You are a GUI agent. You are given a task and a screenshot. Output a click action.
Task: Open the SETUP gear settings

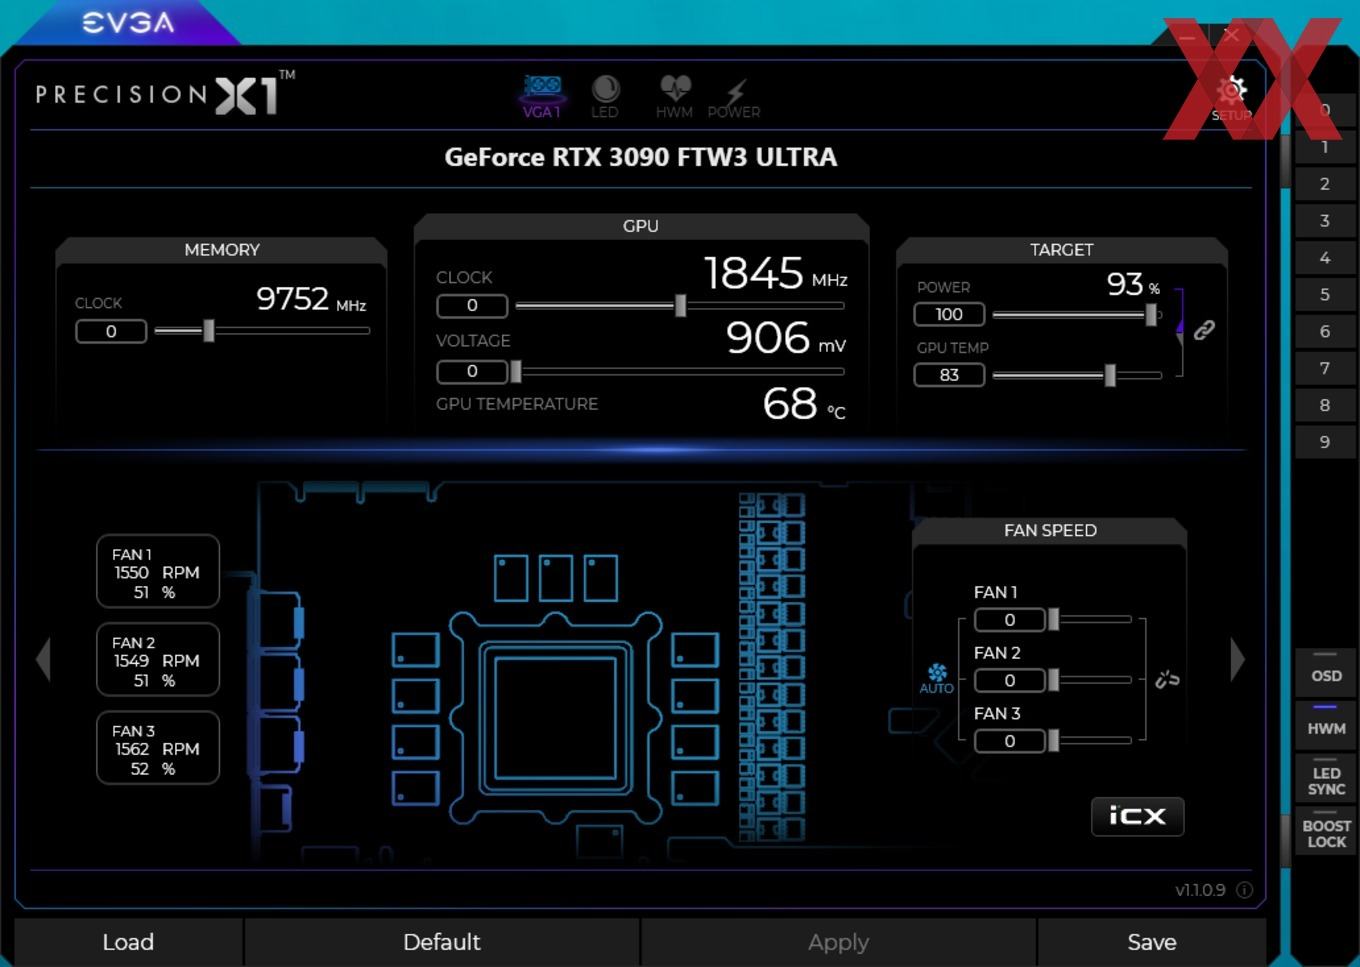tap(1231, 99)
